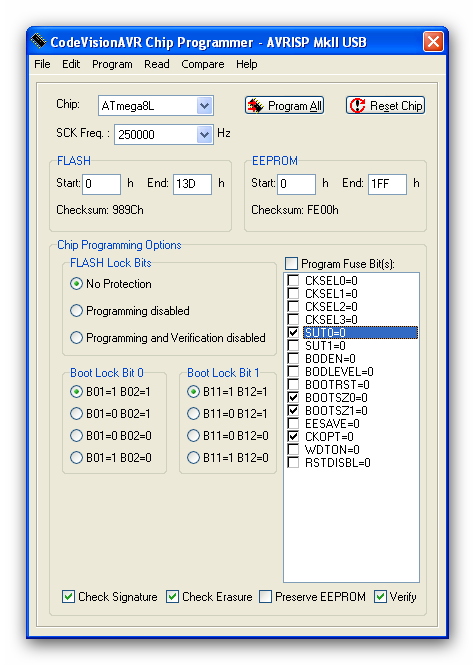This screenshot has width=475, height=665.
Task: Uncheck the BOOTSZ1=0 fuse bit
Action: (293, 411)
